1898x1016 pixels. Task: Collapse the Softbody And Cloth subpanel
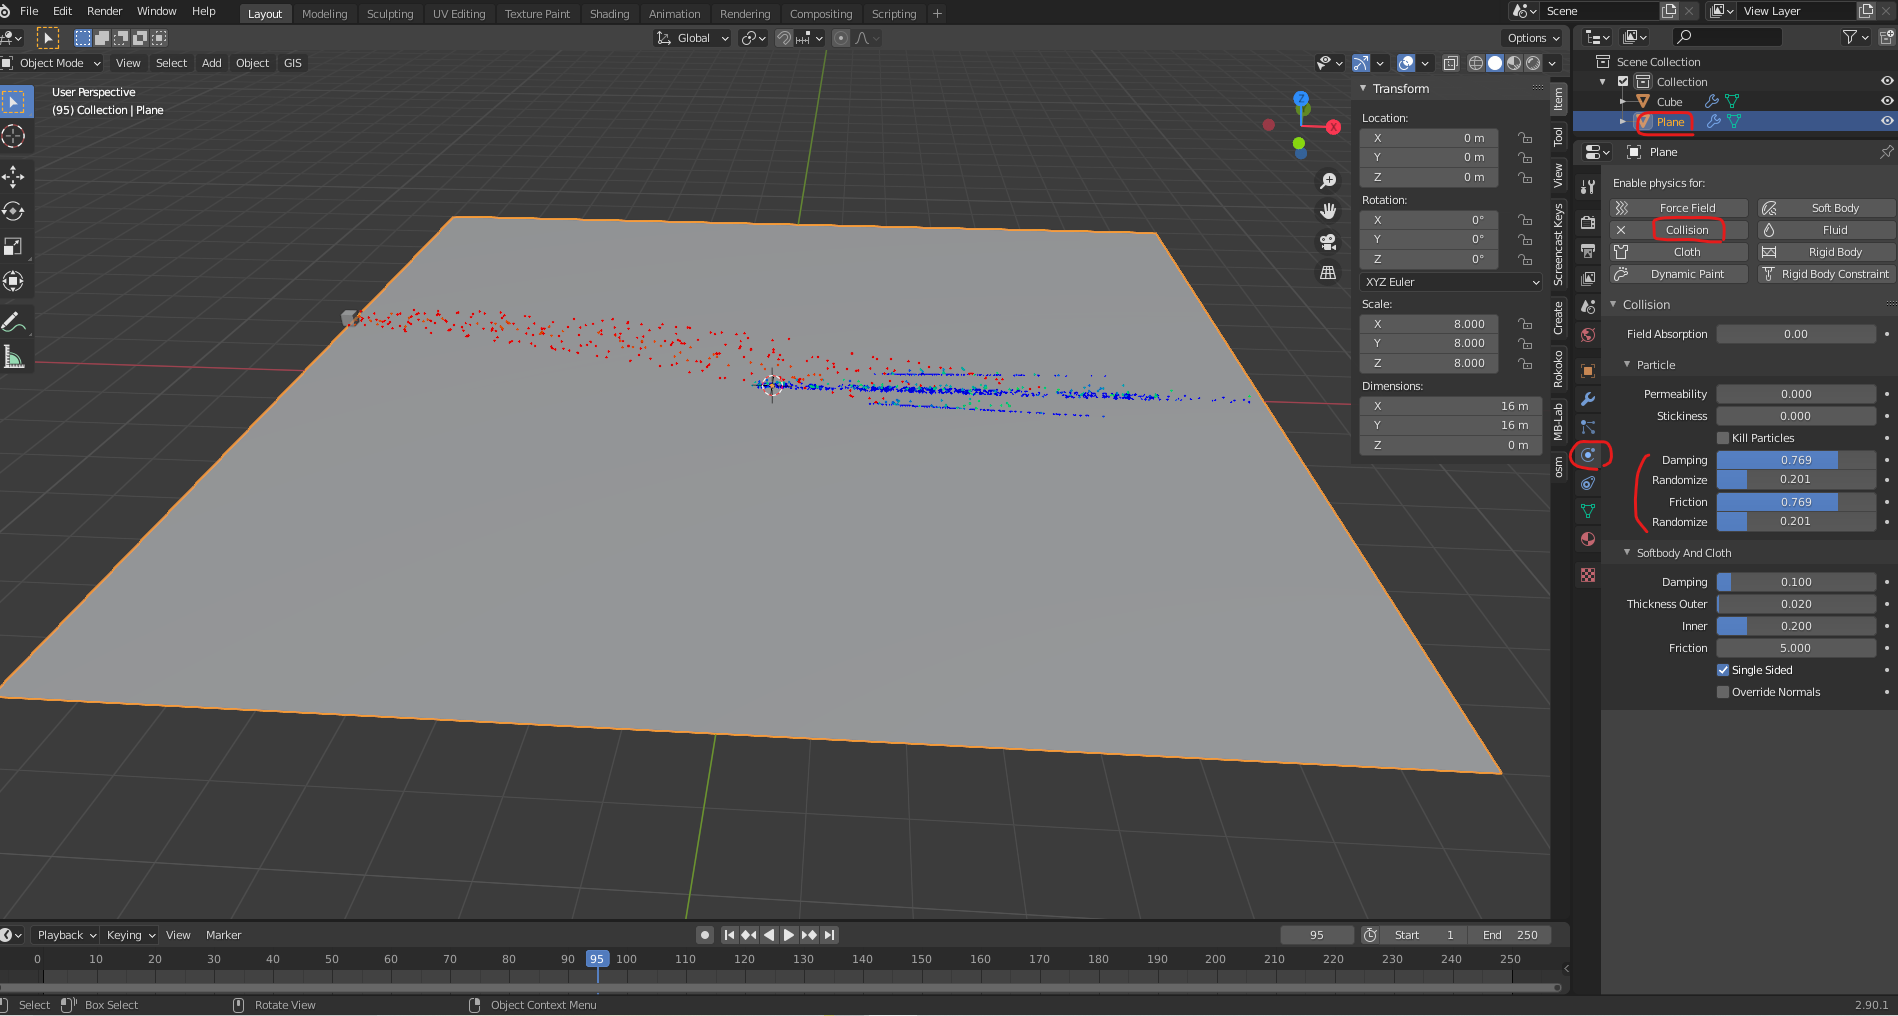pos(1627,553)
